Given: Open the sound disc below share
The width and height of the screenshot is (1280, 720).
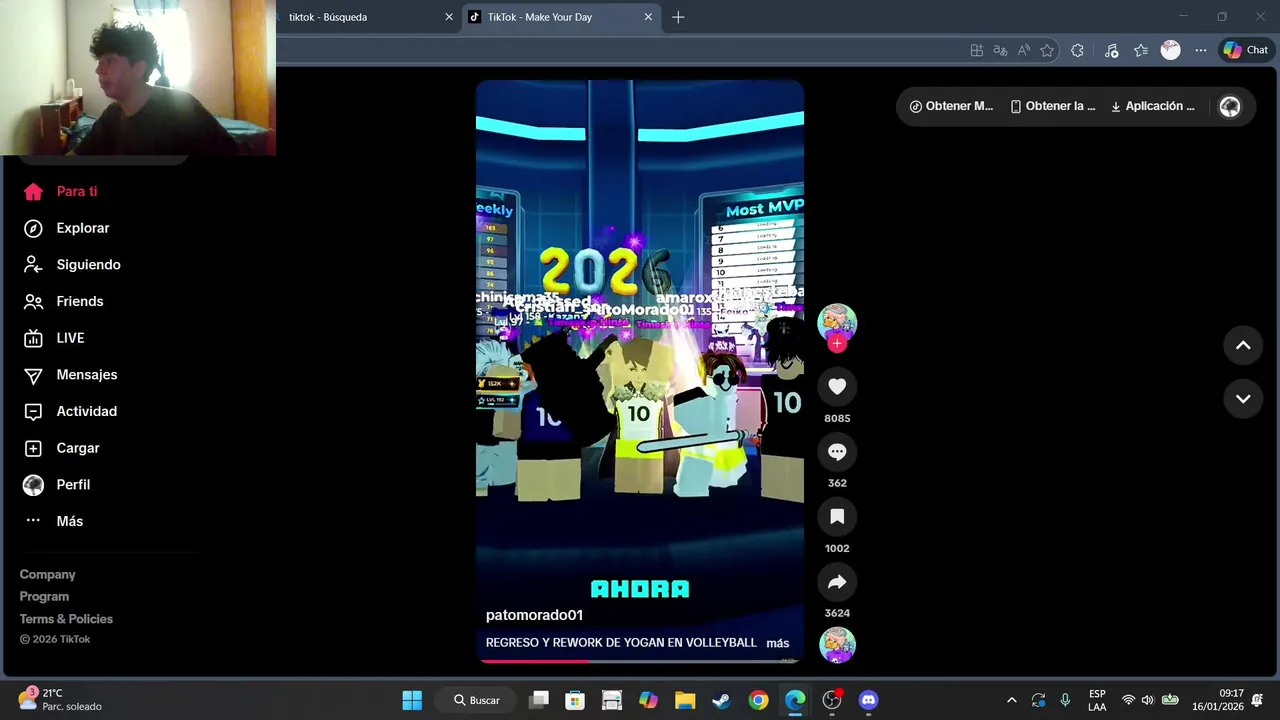Looking at the screenshot, I should (837, 645).
